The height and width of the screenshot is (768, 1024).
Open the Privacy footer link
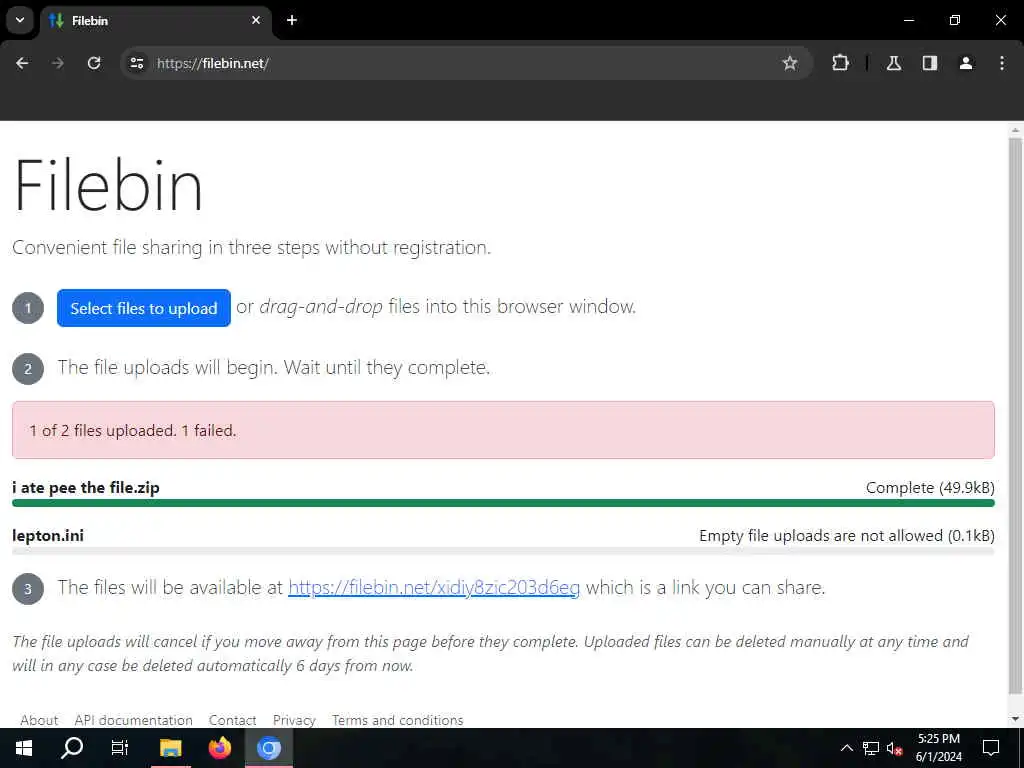click(x=294, y=720)
